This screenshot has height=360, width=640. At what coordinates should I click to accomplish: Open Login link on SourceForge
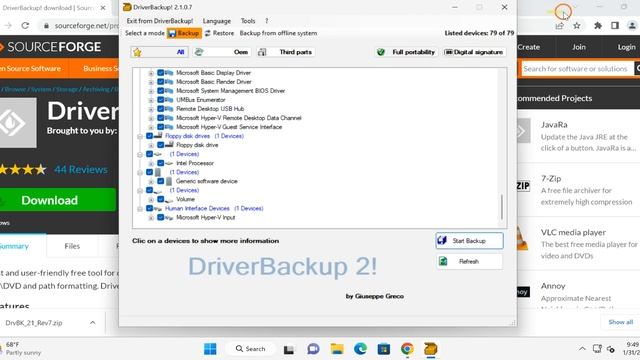[x=626, y=47]
